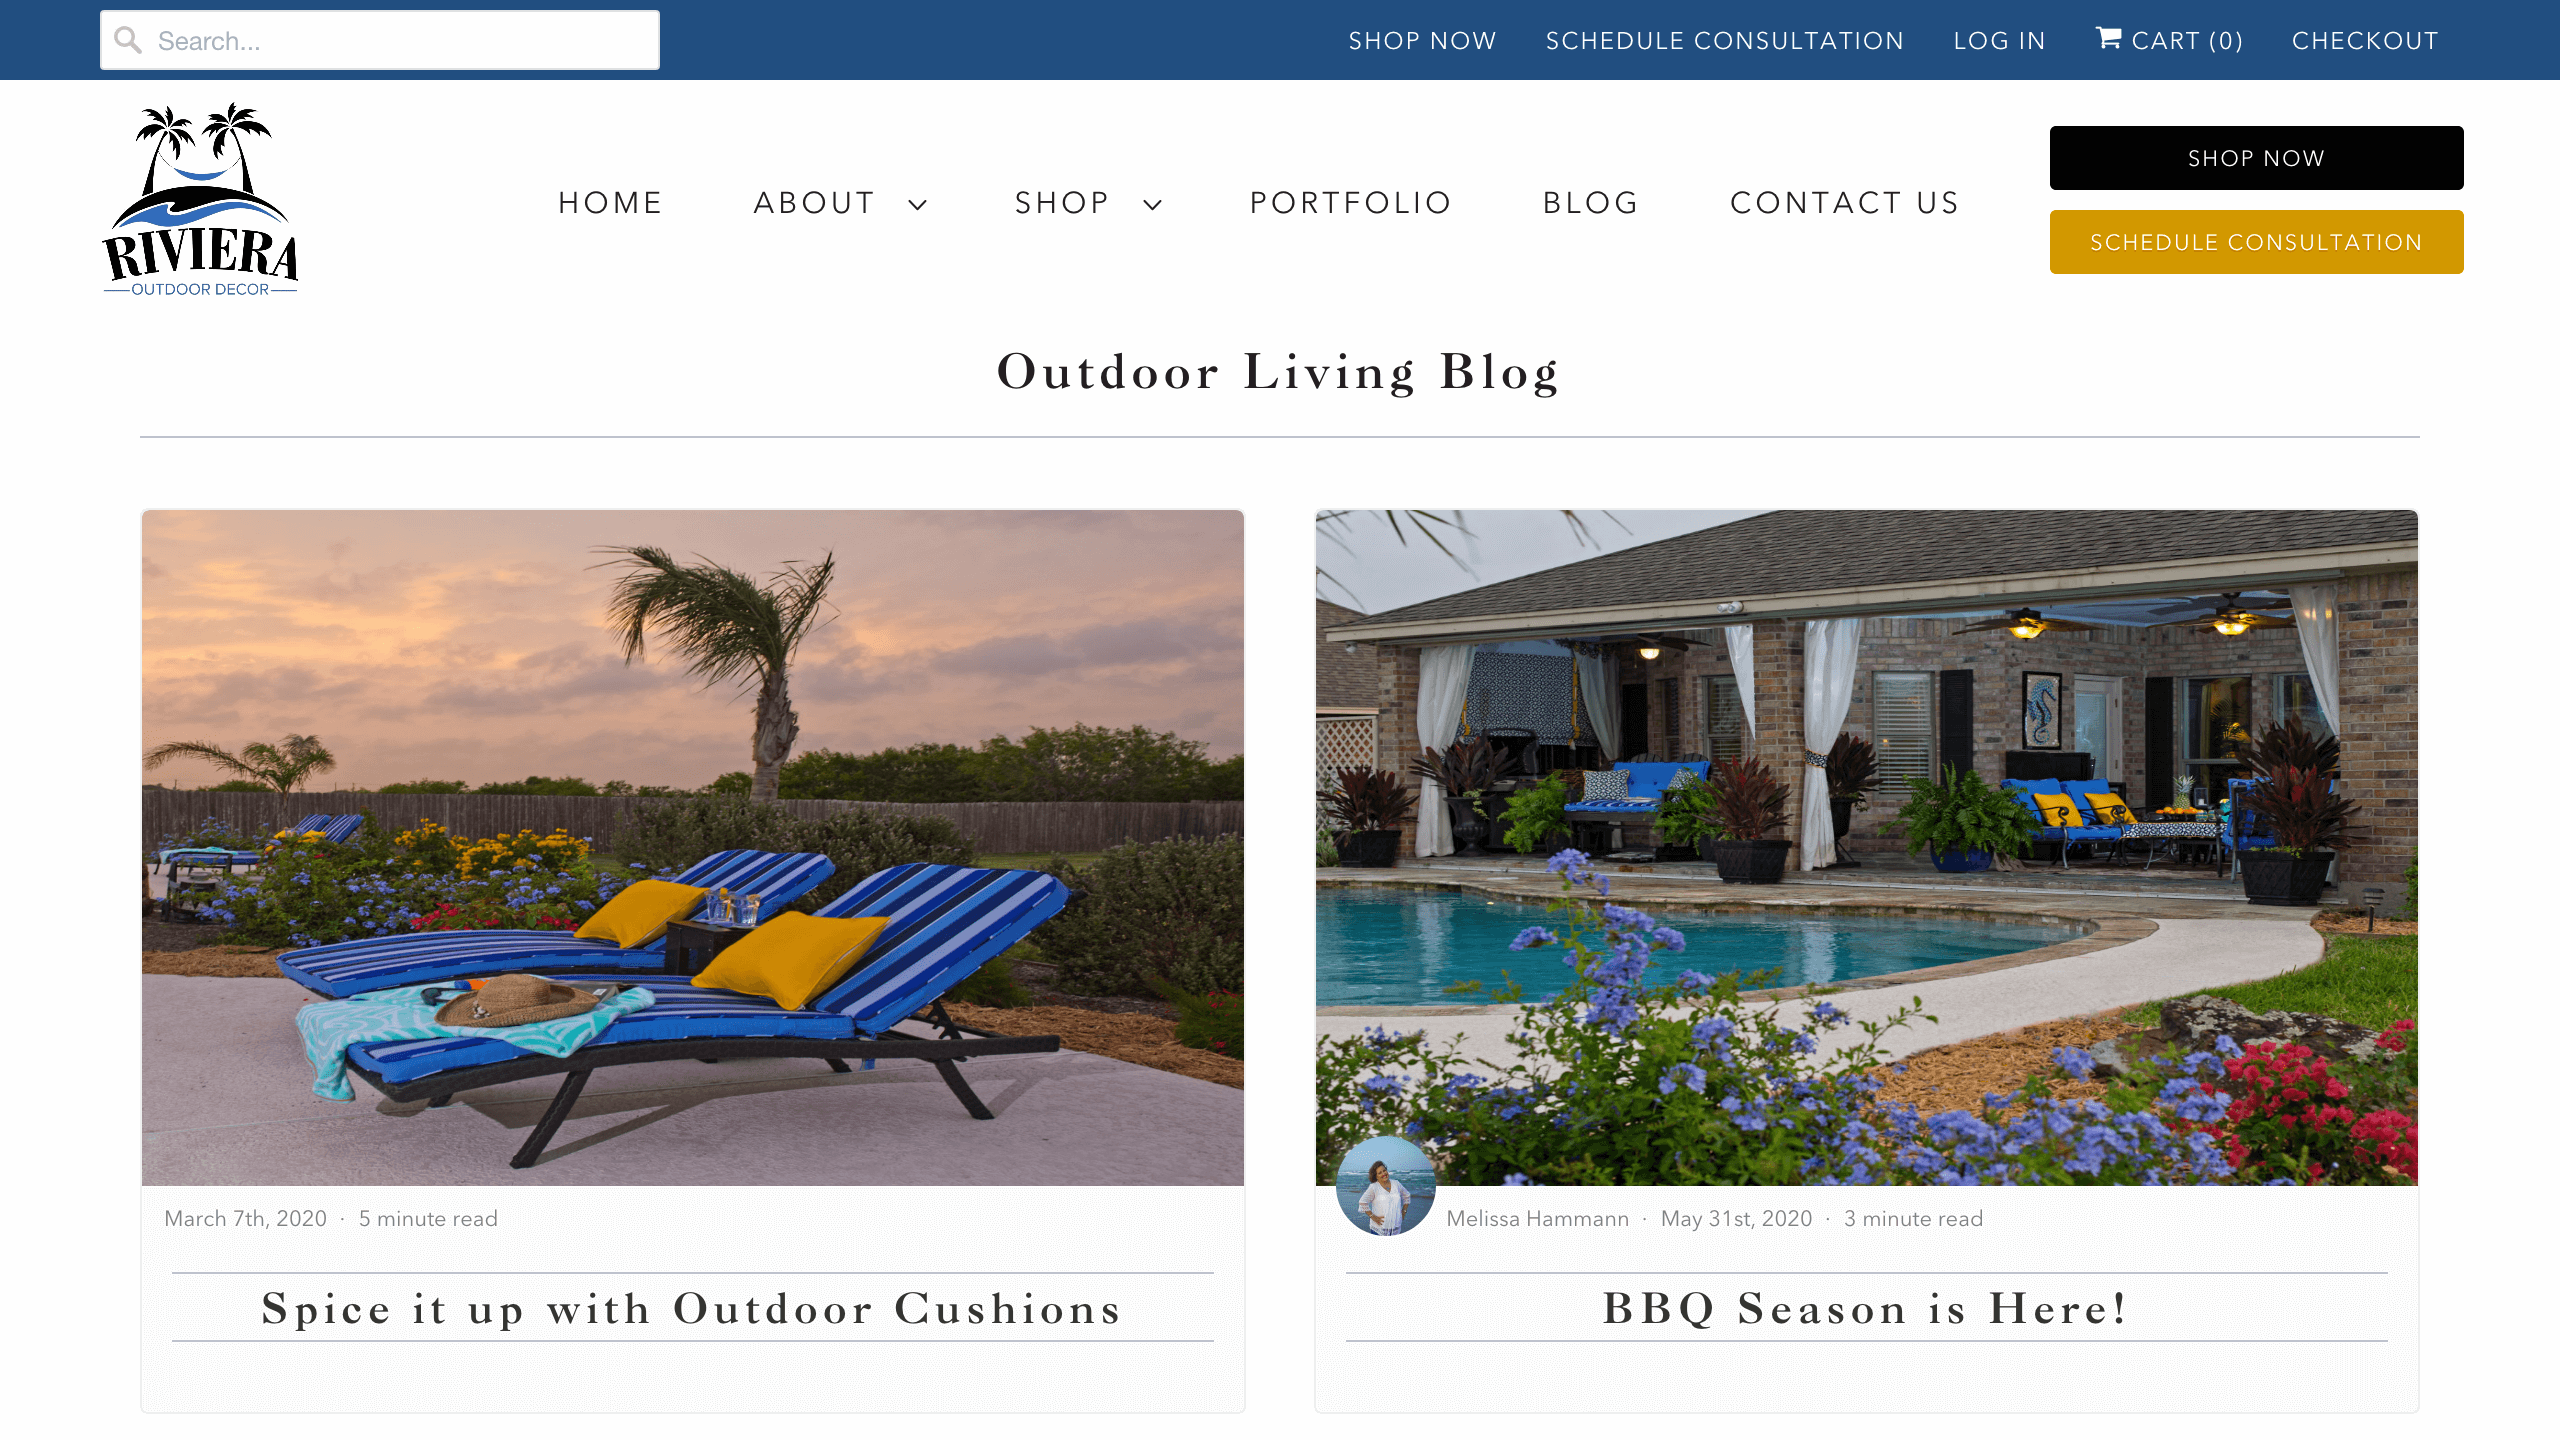
Task: Select the BLOG menu item
Action: coord(1591,200)
